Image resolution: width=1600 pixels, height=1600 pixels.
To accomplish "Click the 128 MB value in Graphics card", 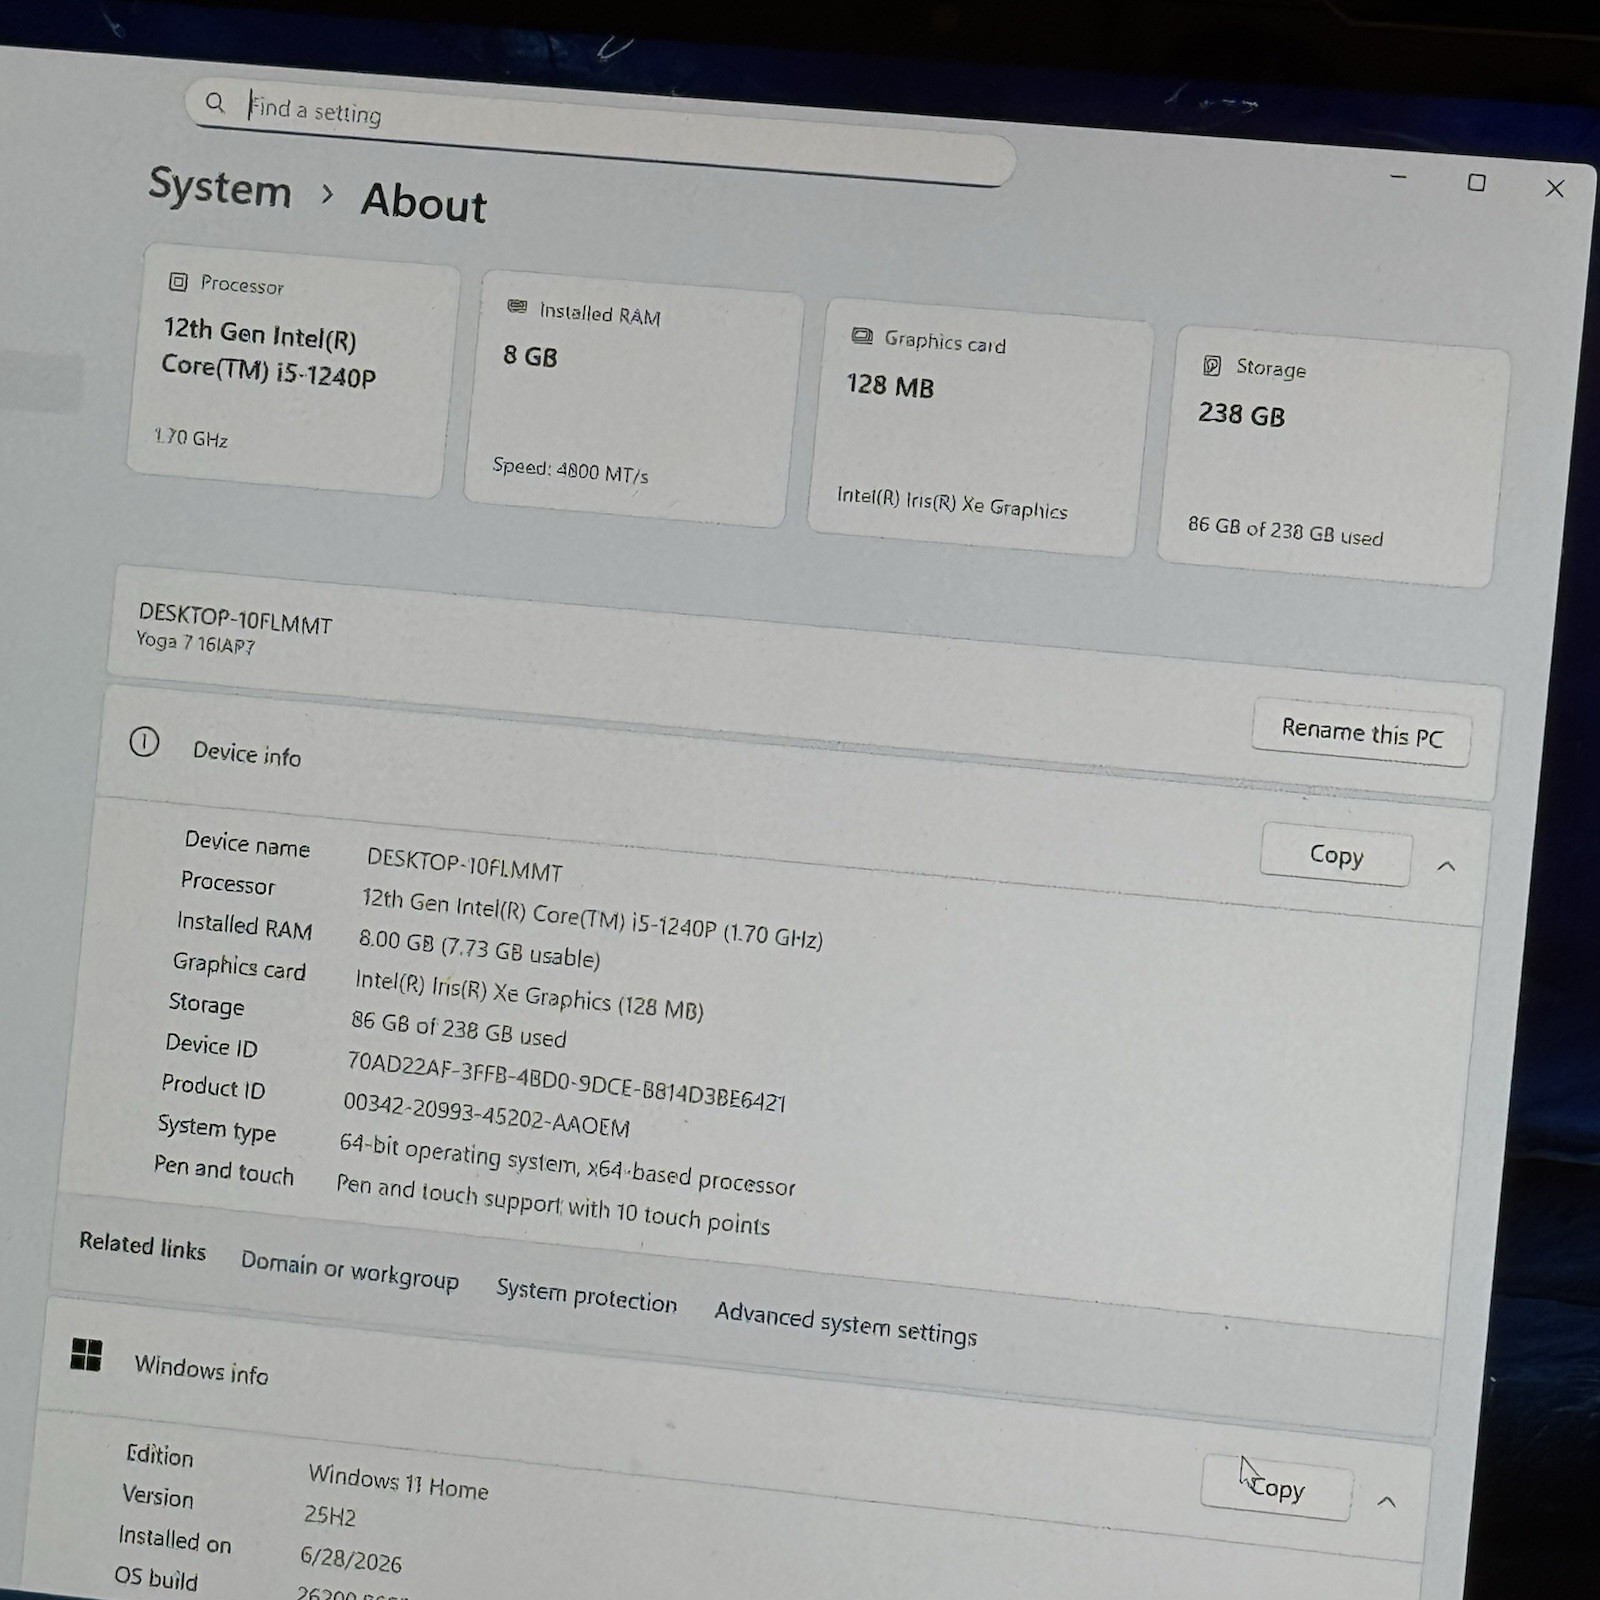I will [x=890, y=385].
